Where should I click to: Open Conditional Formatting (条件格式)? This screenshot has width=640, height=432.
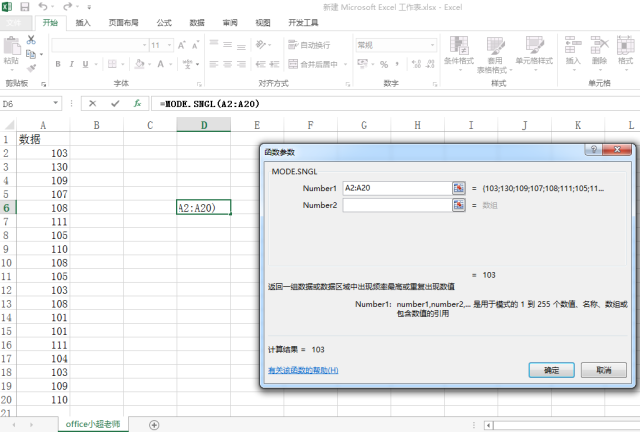[459, 53]
